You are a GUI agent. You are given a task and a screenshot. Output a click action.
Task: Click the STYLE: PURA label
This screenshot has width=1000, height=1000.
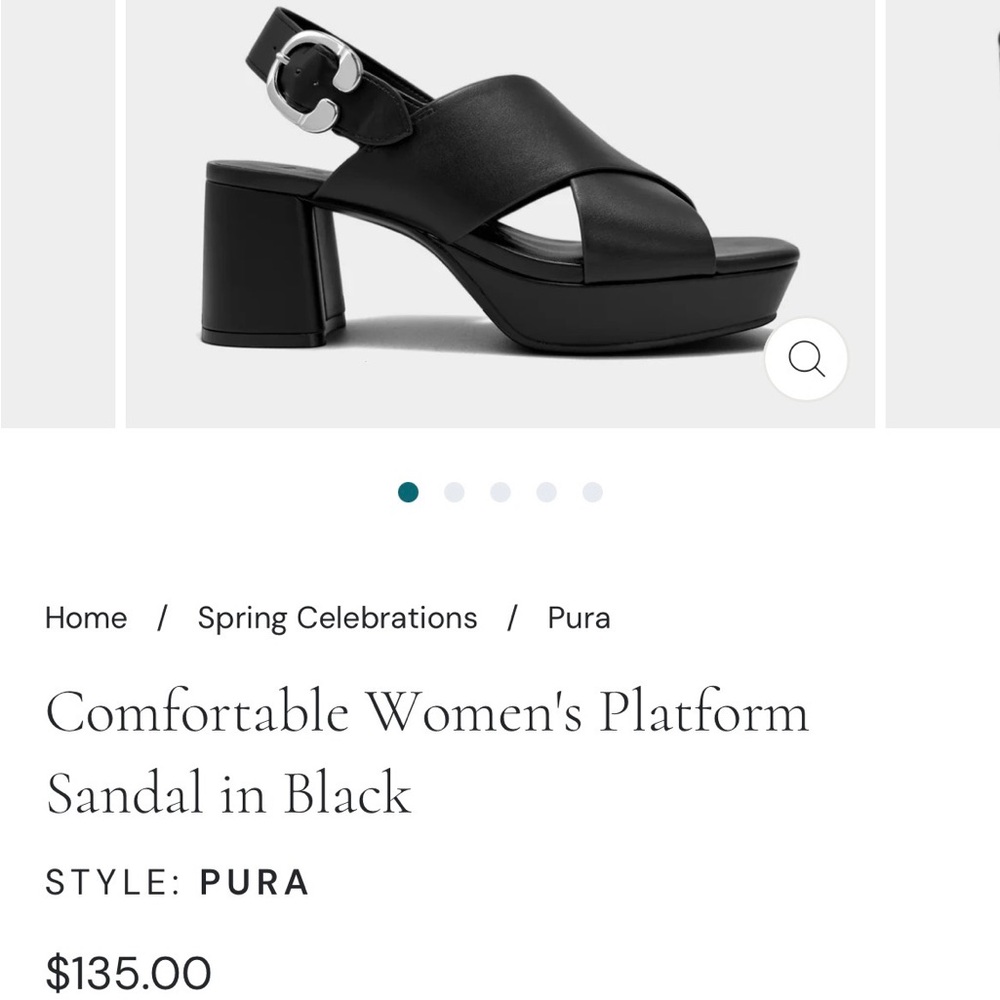(178, 883)
